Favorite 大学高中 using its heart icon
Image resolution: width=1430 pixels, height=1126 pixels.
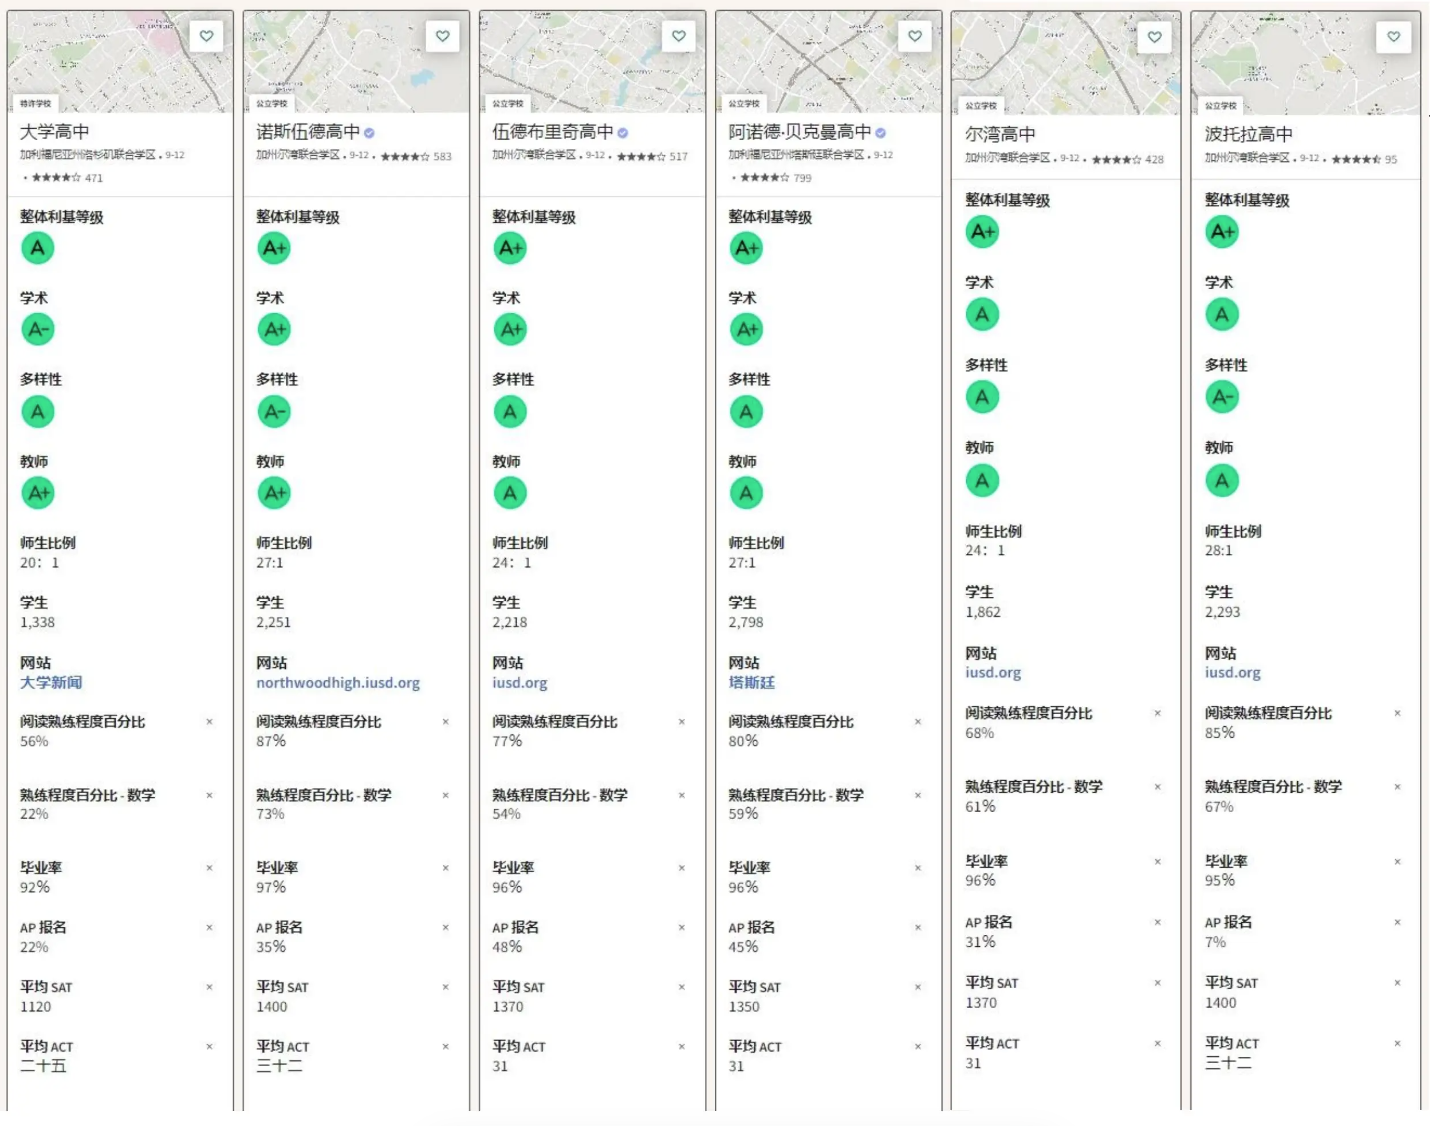click(x=206, y=36)
